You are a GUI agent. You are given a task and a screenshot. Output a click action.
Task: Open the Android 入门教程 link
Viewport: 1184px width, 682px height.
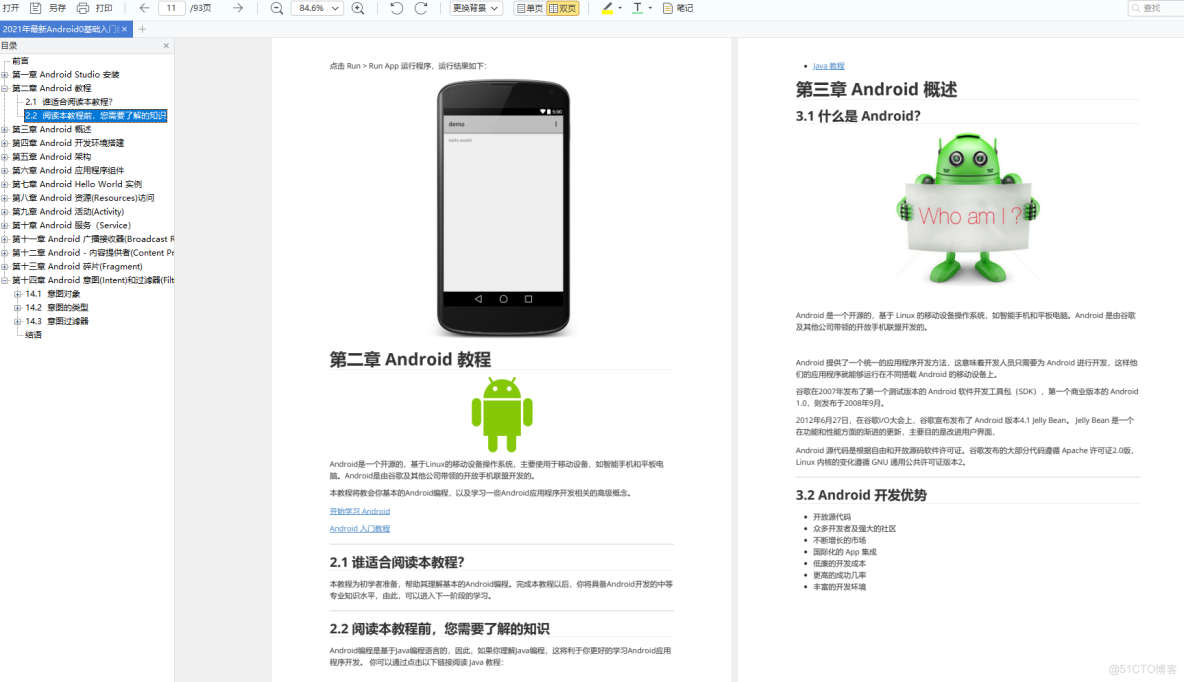coord(359,529)
